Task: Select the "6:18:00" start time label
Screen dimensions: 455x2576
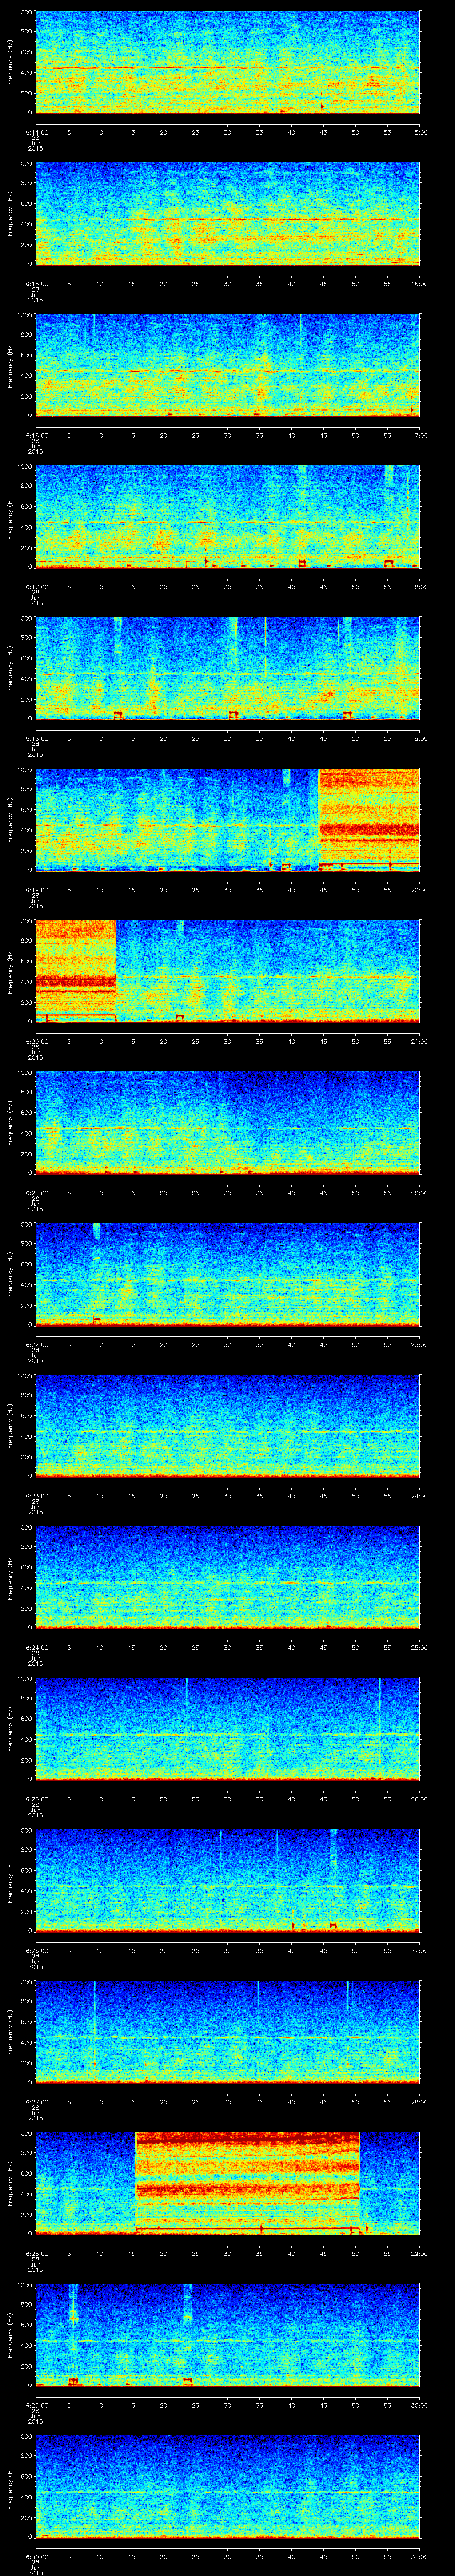Action: pyautogui.click(x=36, y=738)
